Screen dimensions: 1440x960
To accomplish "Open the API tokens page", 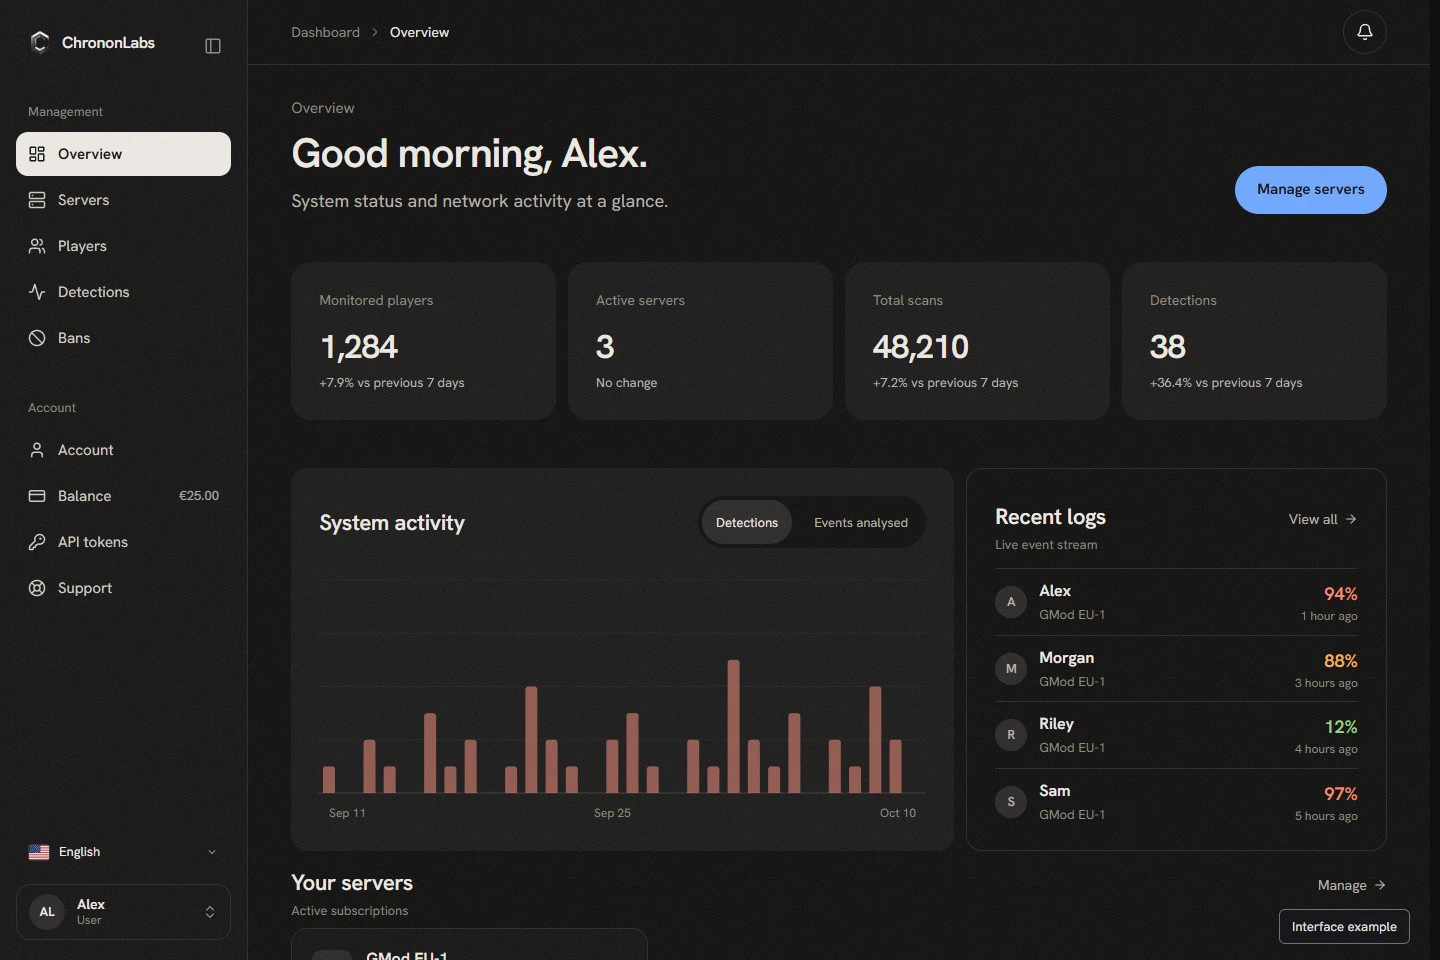I will (123, 542).
